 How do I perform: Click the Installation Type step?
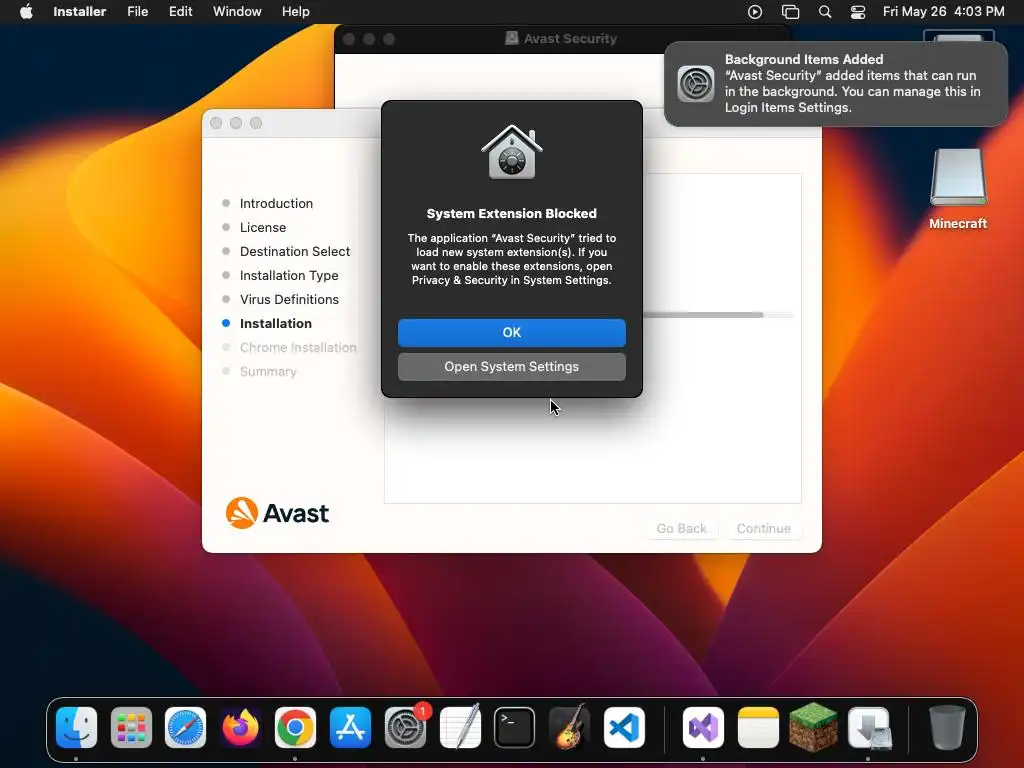(x=289, y=276)
